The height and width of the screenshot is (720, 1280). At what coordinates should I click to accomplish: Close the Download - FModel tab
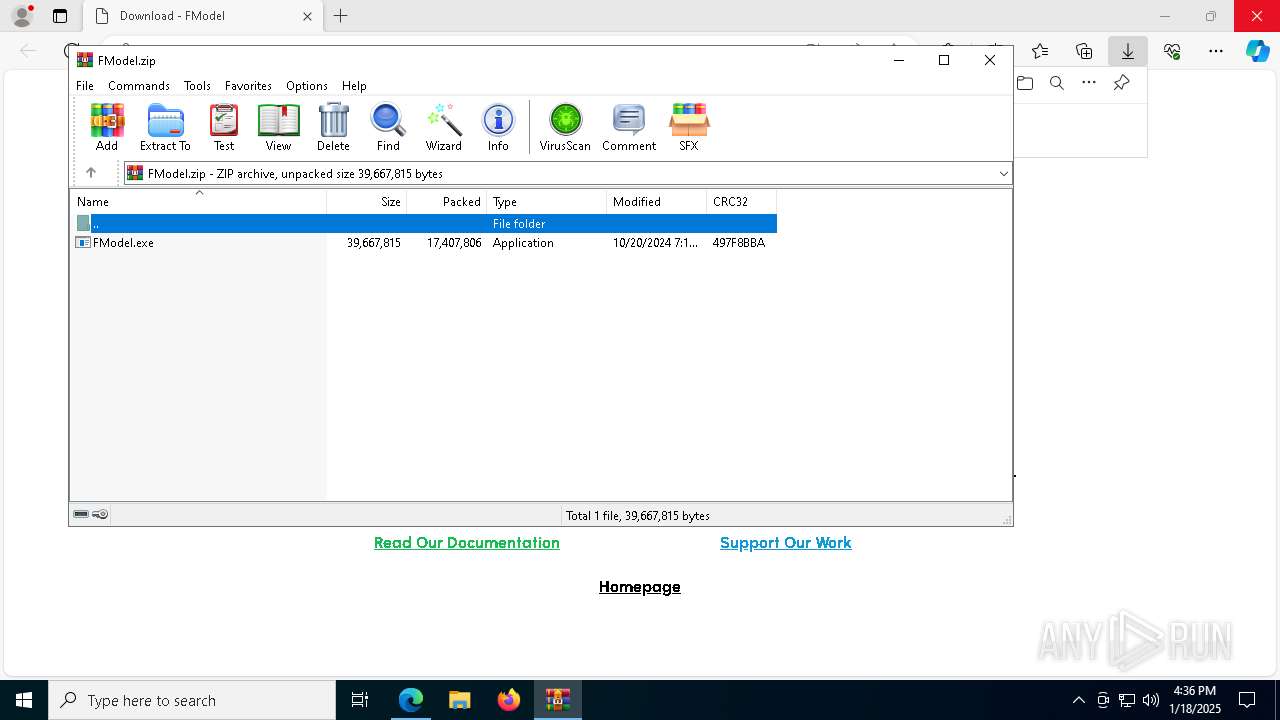[x=307, y=16]
